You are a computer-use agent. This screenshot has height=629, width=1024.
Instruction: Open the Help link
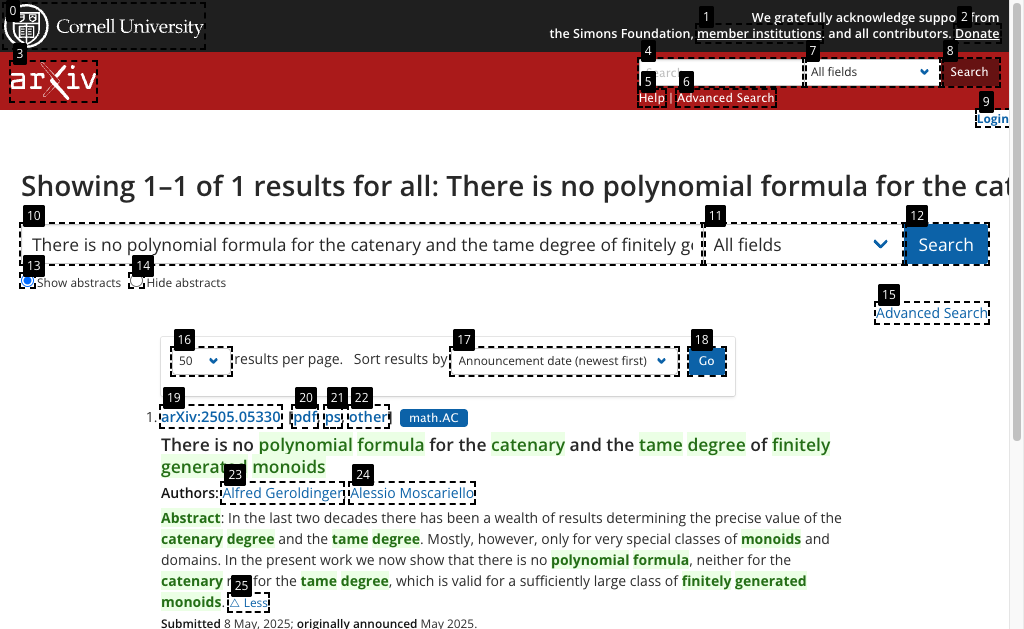pos(652,98)
